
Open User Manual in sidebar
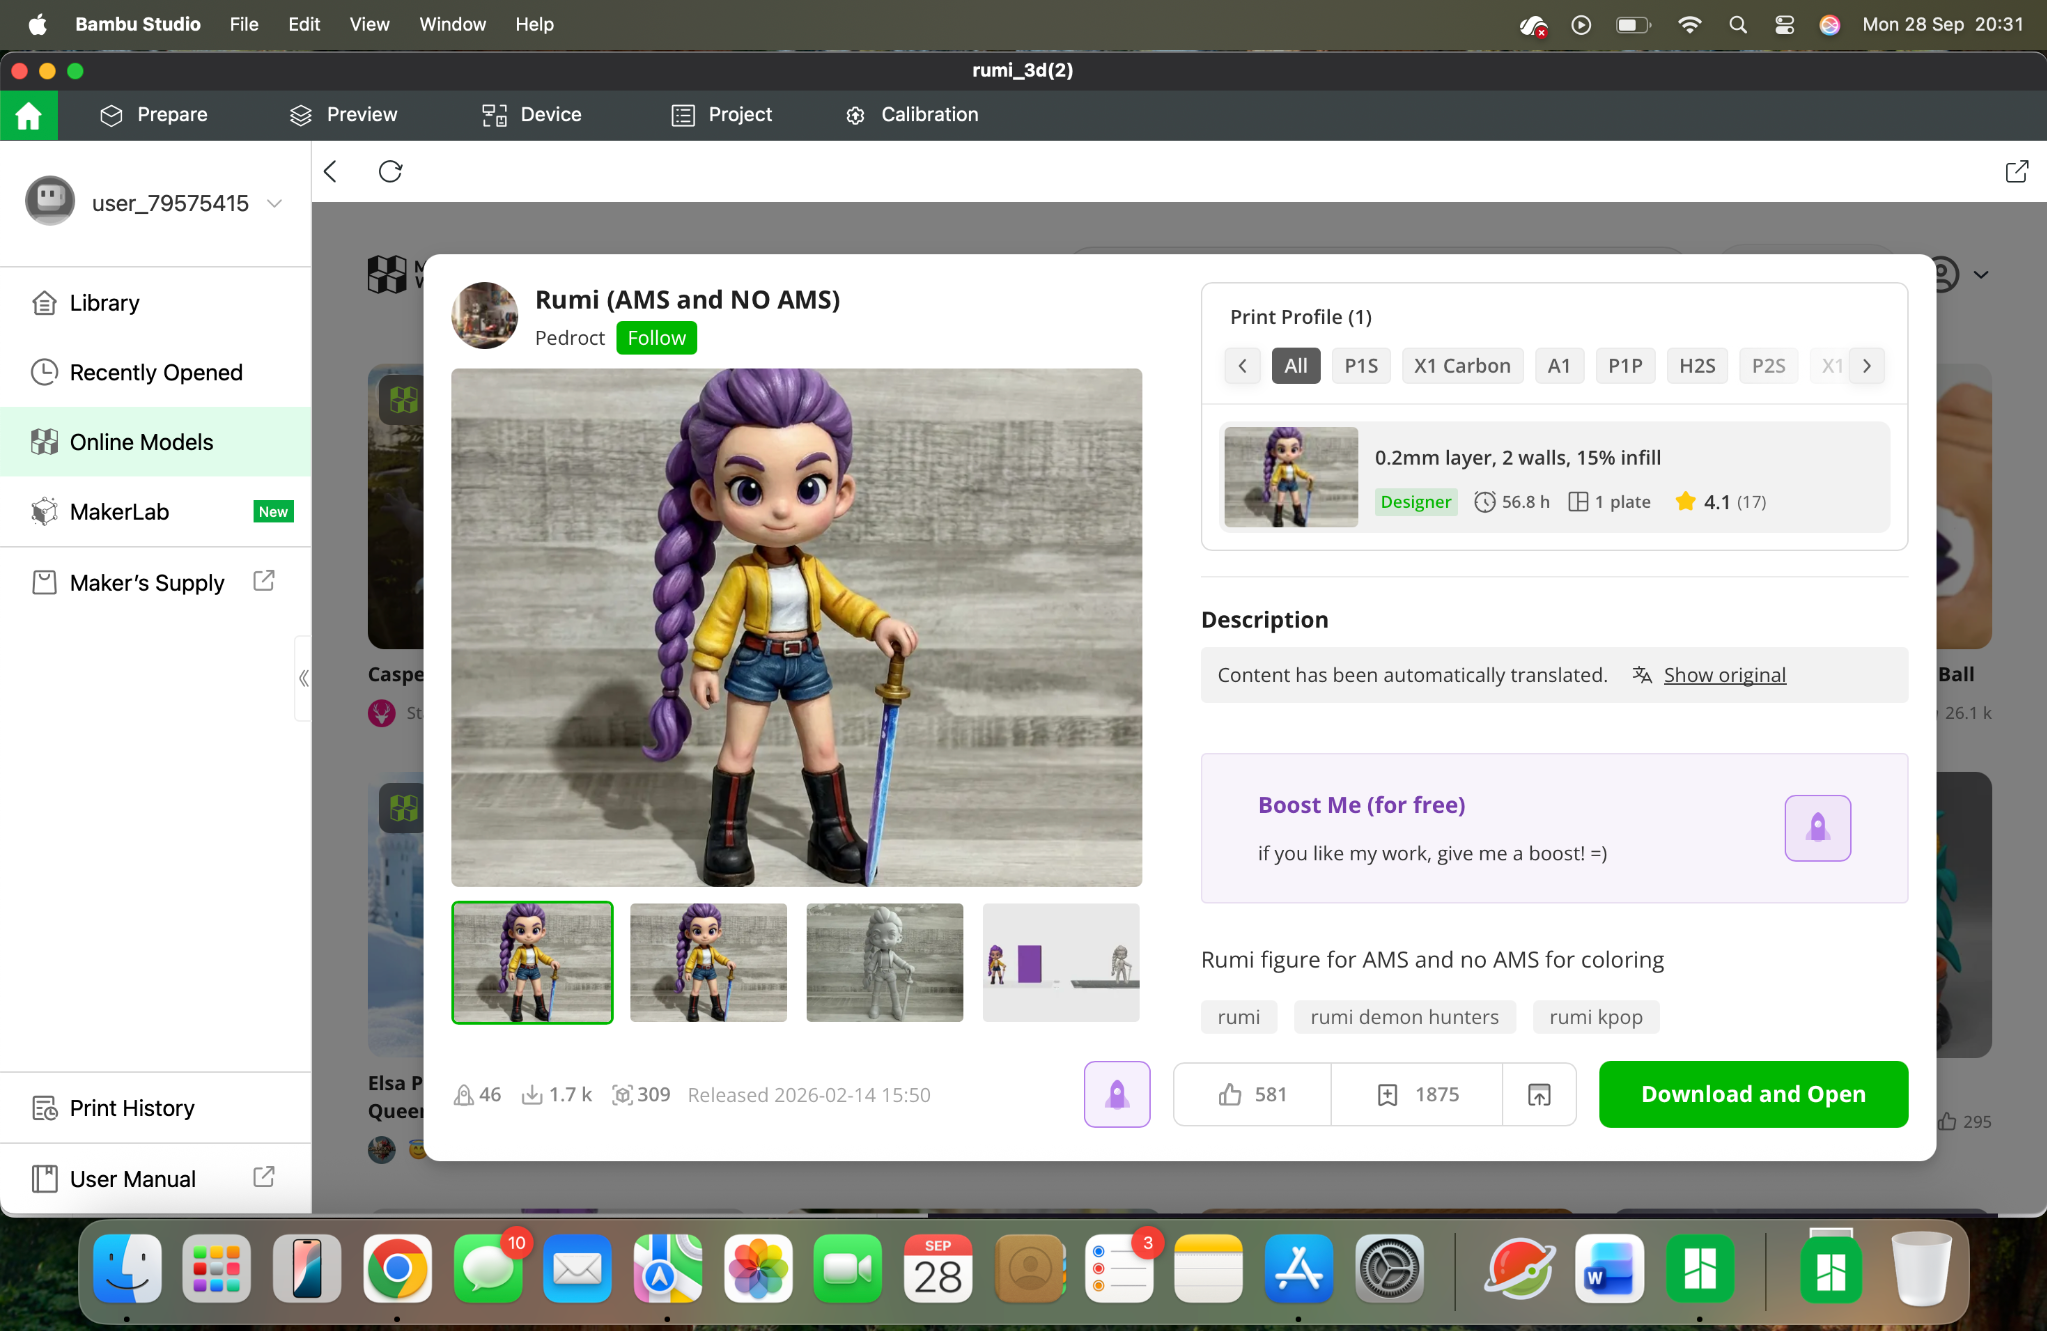(x=155, y=1179)
